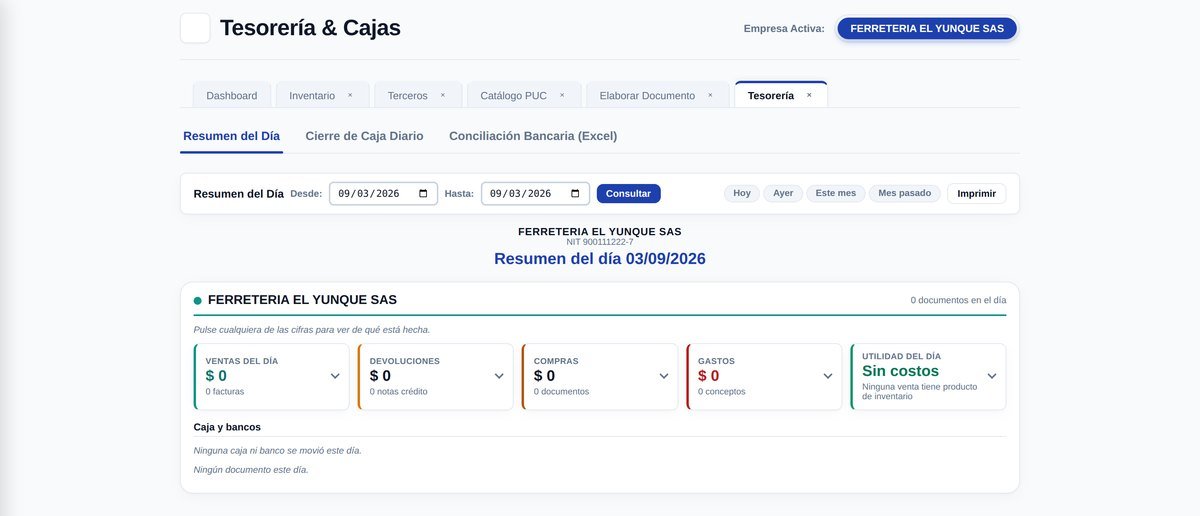Image resolution: width=1200 pixels, height=516 pixels.
Task: Click the Consultar button
Action: pos(628,194)
